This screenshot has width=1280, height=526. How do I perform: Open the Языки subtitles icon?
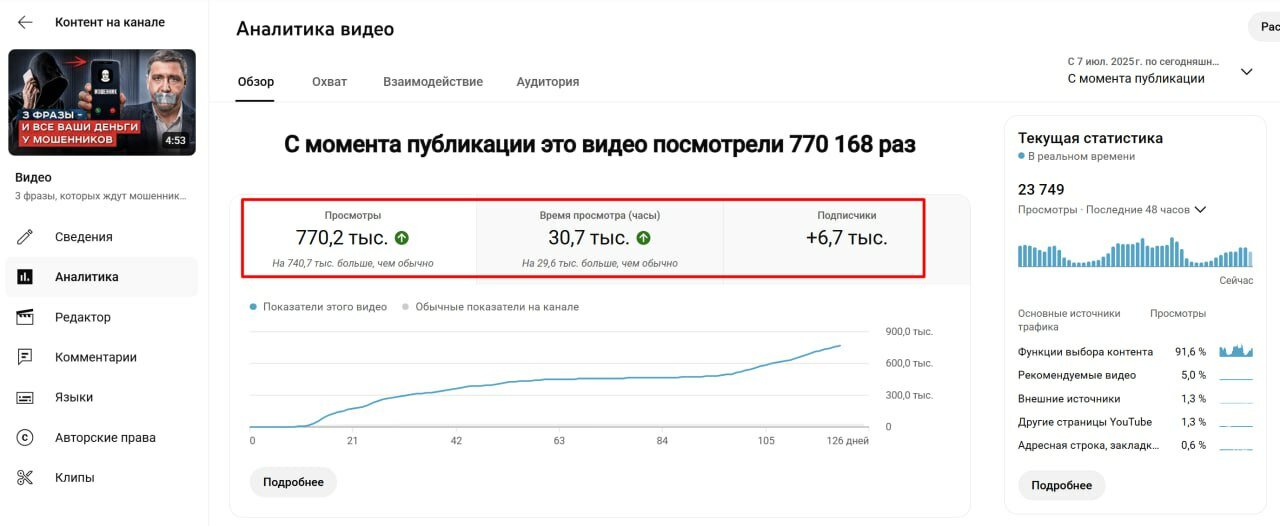[x=25, y=397]
